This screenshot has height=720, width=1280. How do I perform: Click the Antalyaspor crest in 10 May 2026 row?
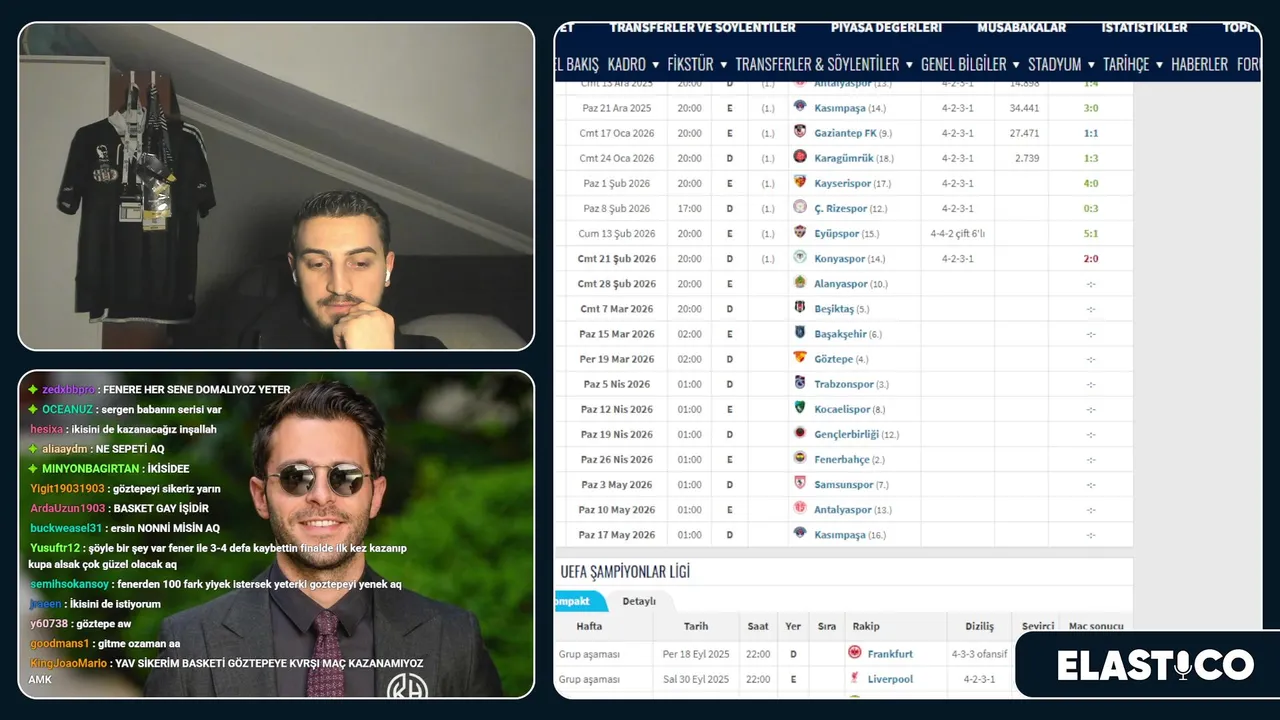tap(800, 509)
